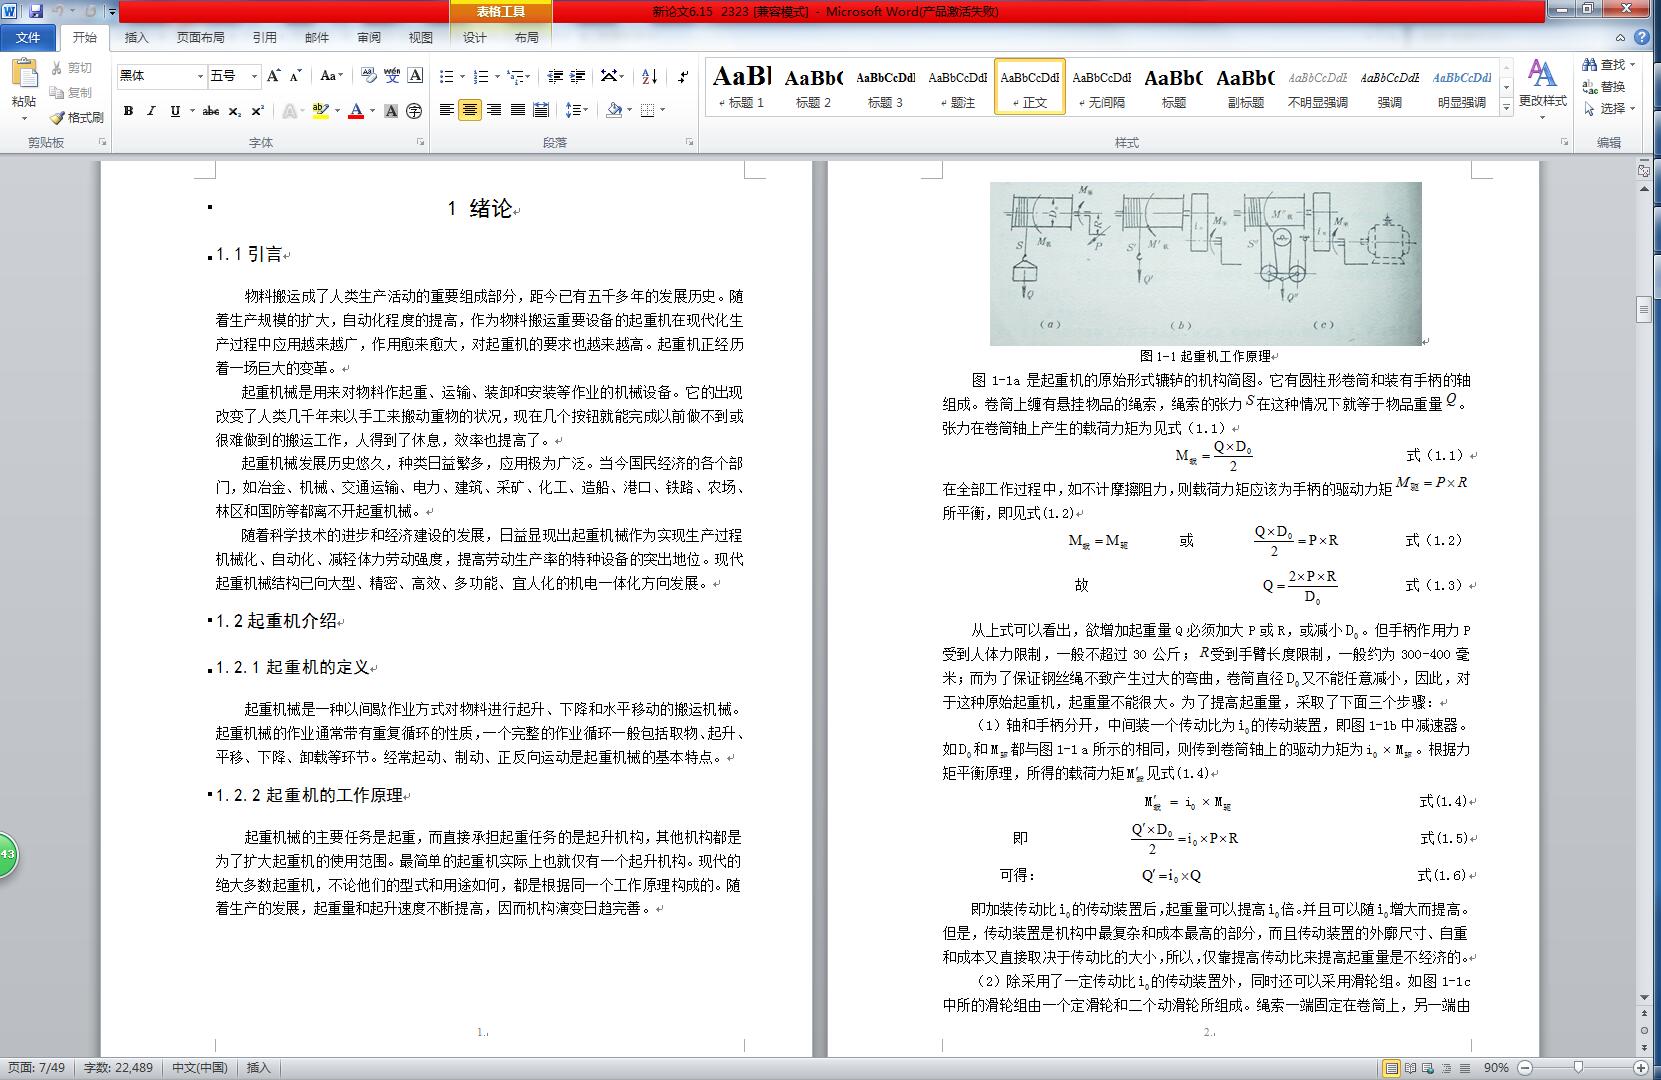Click the Enclose Characters circled icon
The height and width of the screenshot is (1080, 1661).
(x=414, y=111)
